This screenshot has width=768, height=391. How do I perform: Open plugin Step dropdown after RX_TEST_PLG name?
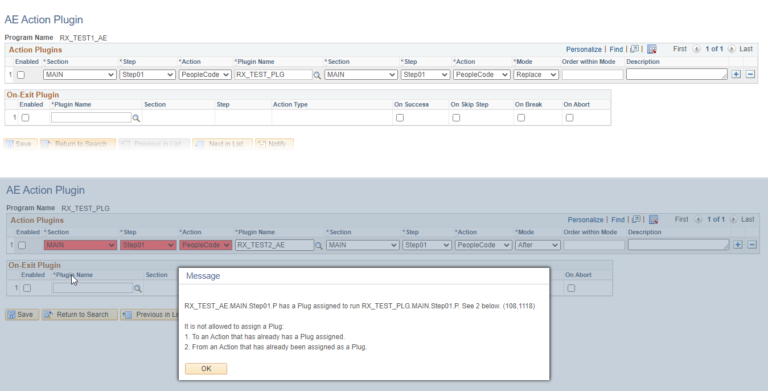(x=425, y=74)
